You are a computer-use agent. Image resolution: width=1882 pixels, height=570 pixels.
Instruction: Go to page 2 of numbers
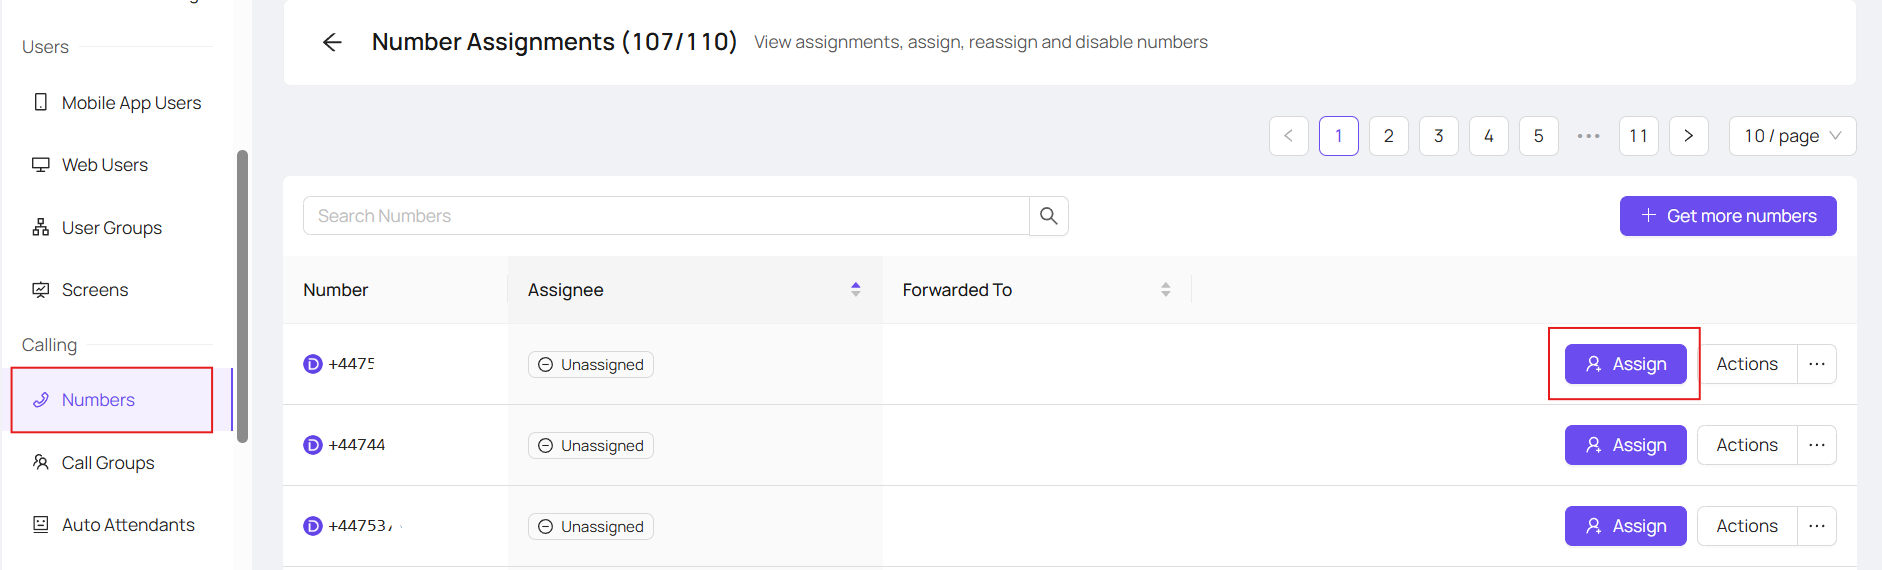1389,136
